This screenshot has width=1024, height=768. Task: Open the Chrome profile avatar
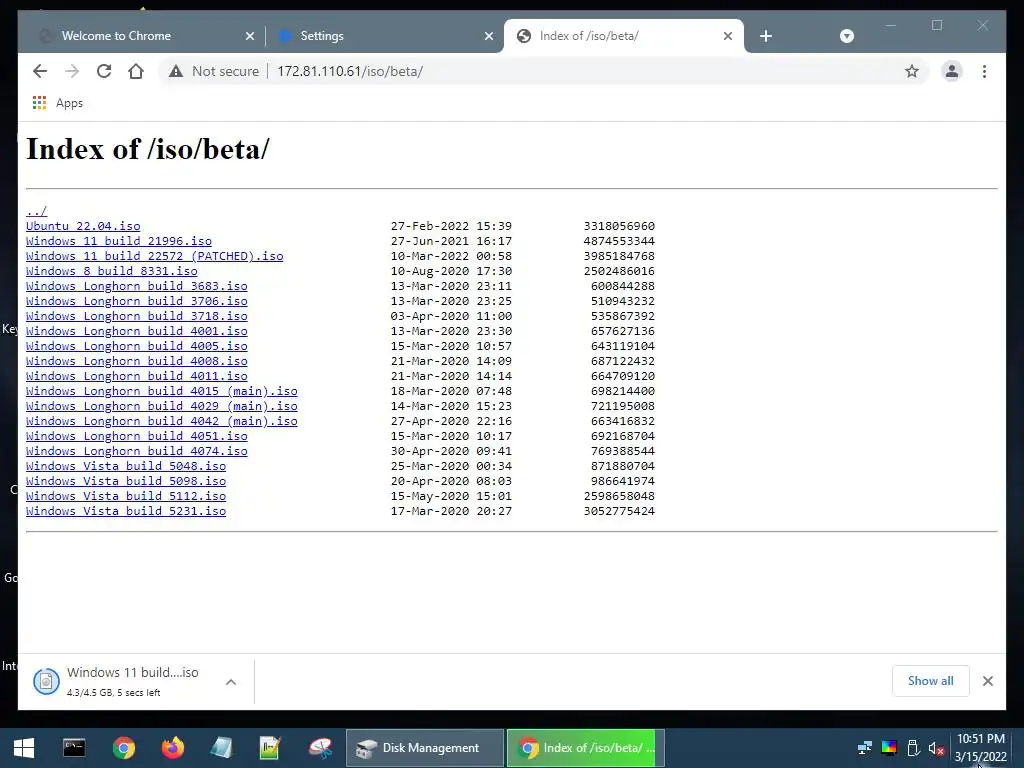[x=952, y=71]
